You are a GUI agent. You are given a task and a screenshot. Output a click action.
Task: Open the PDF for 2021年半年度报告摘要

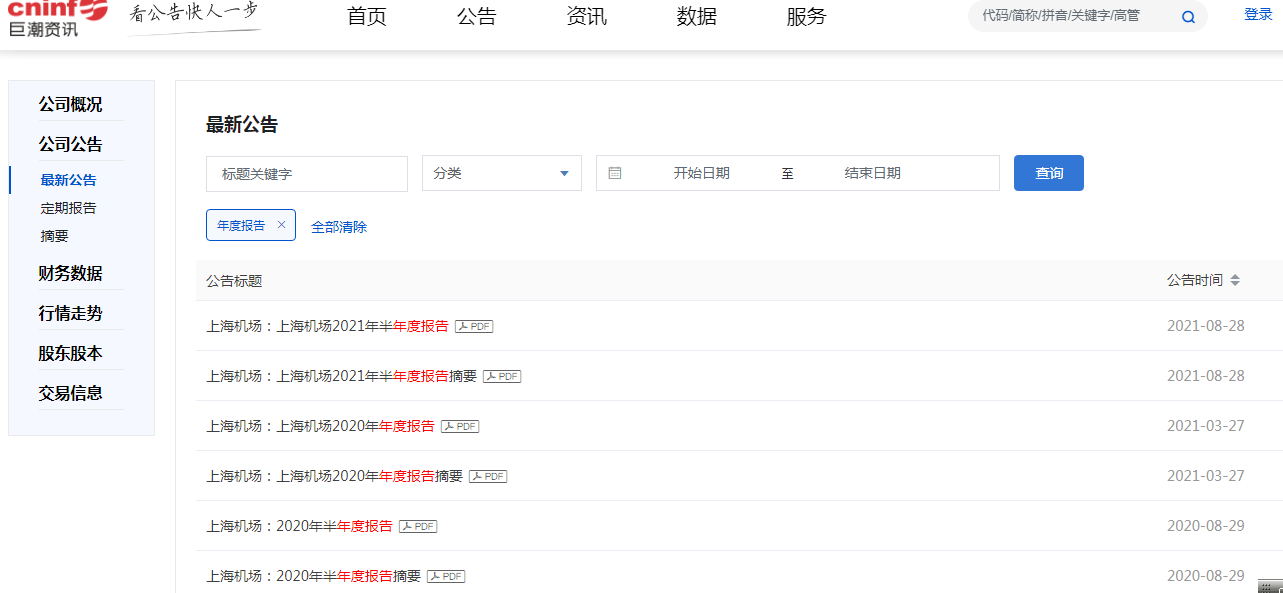tap(500, 376)
